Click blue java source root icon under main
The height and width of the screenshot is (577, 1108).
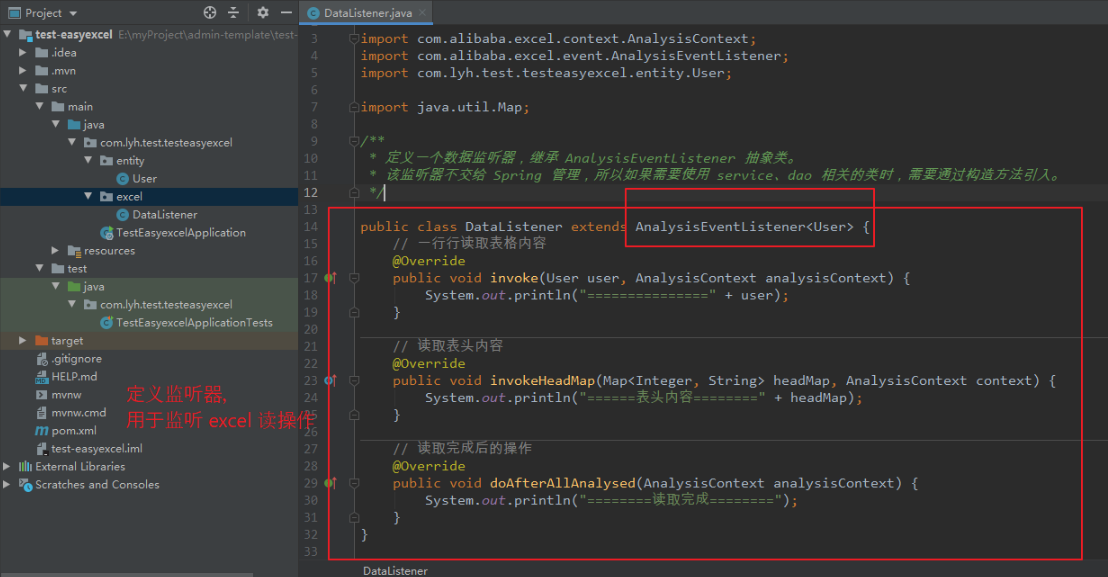coord(74,125)
